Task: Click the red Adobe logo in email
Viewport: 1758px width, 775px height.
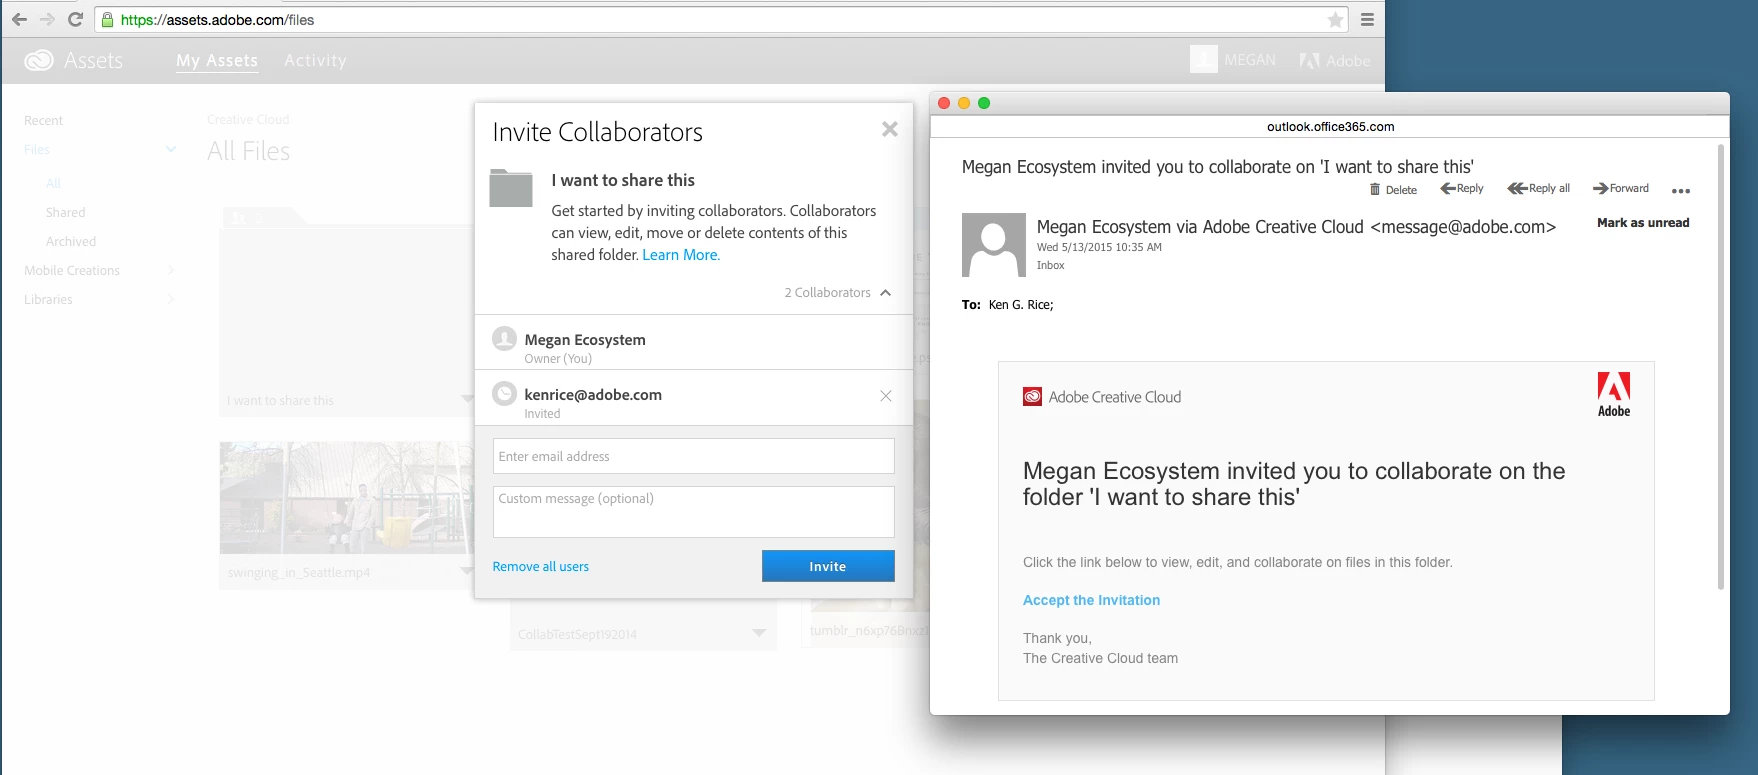Action: click(x=1614, y=394)
